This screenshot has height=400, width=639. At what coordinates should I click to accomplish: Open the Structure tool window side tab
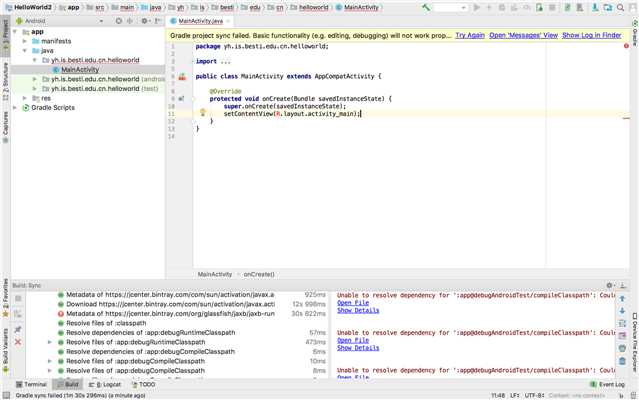point(5,80)
